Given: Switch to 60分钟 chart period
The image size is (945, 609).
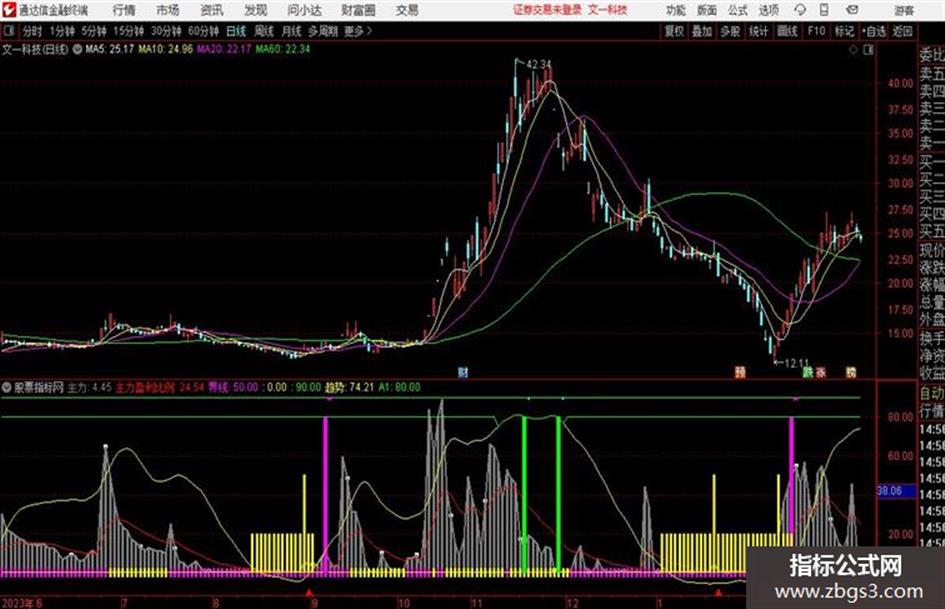Looking at the screenshot, I should [x=203, y=31].
